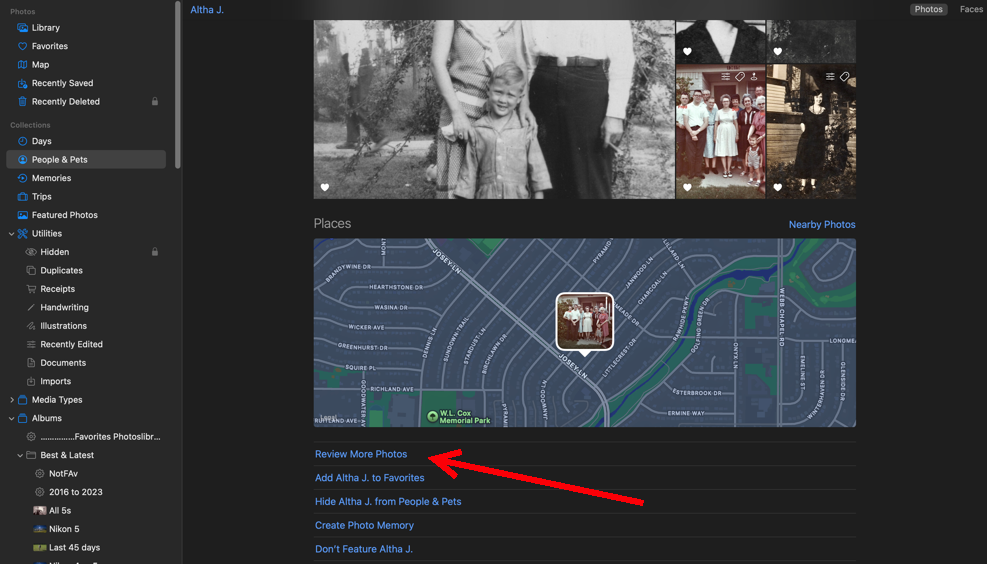
Task: Click the Favorites heart icon in sidebar
Action: tap(23, 46)
